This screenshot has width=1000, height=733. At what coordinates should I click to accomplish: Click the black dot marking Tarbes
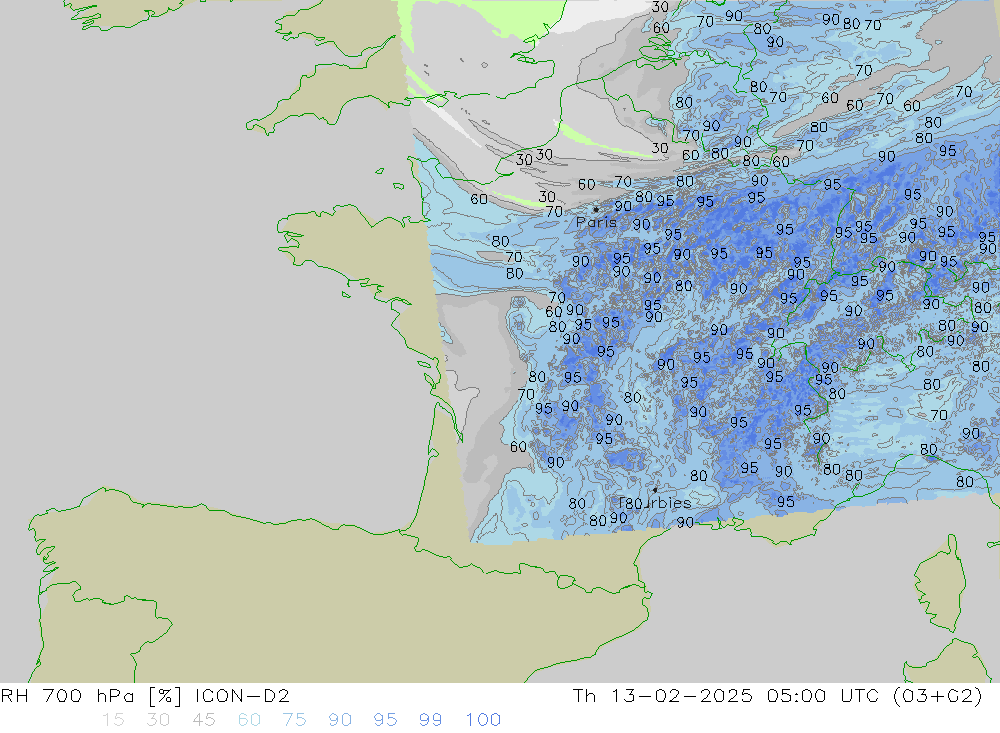coord(655,490)
